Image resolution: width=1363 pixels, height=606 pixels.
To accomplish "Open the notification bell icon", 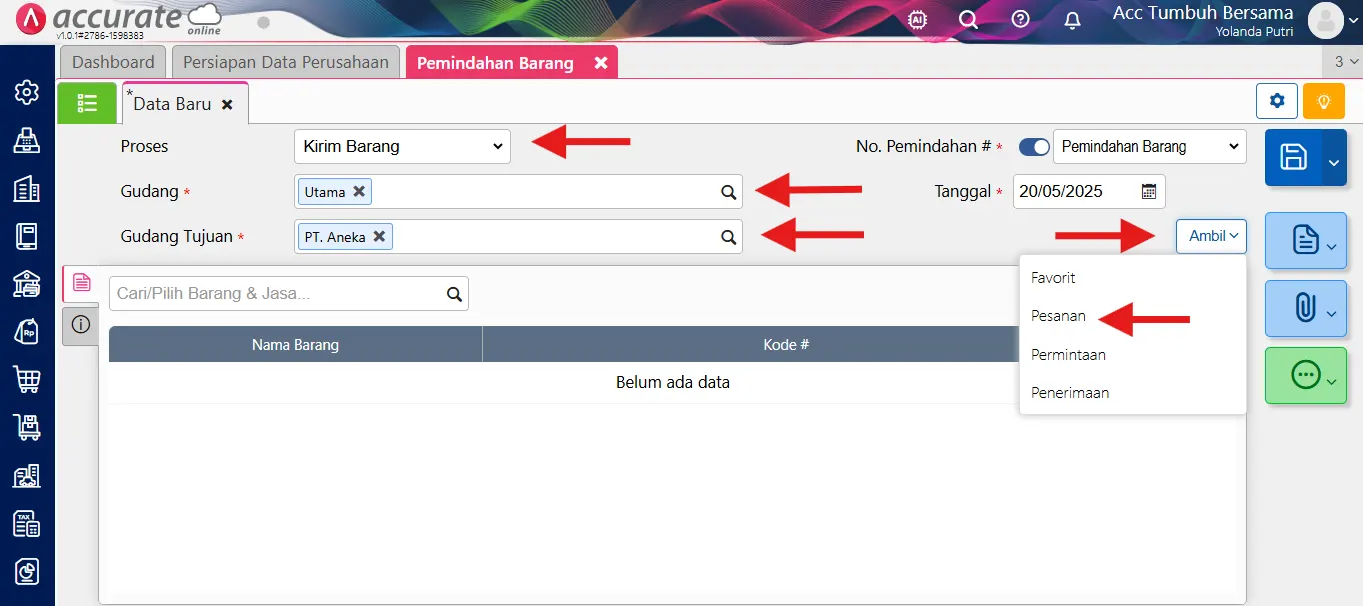I will coord(1072,20).
